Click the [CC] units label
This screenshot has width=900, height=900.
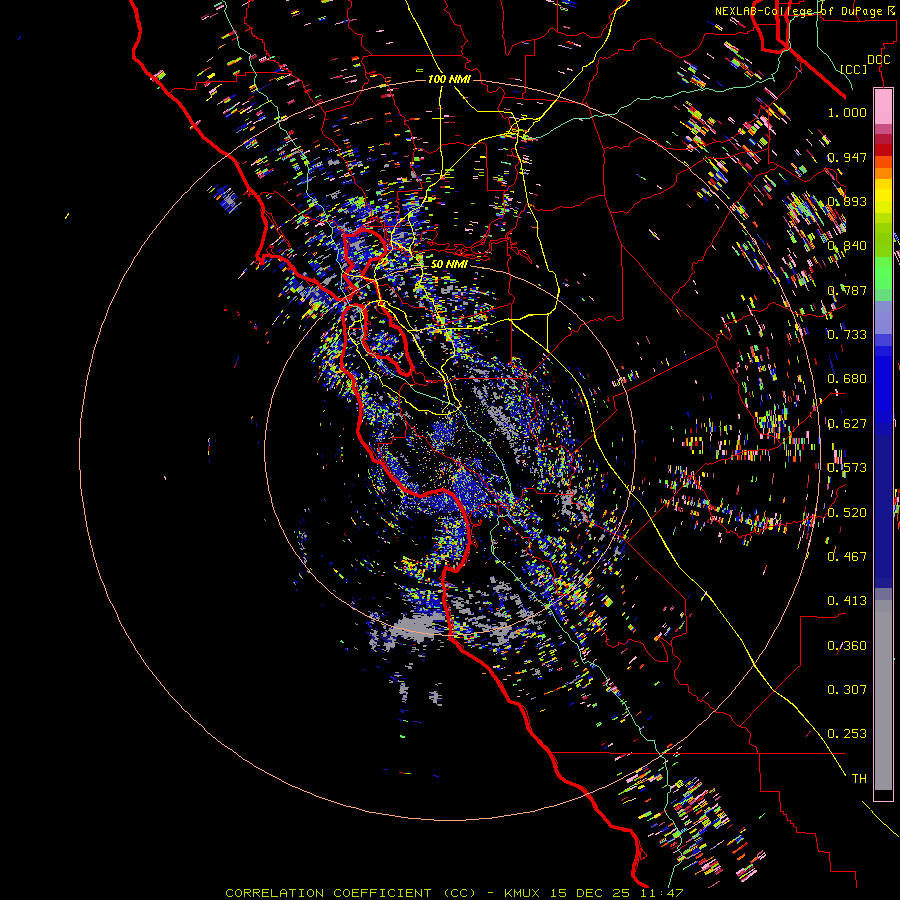point(853,69)
